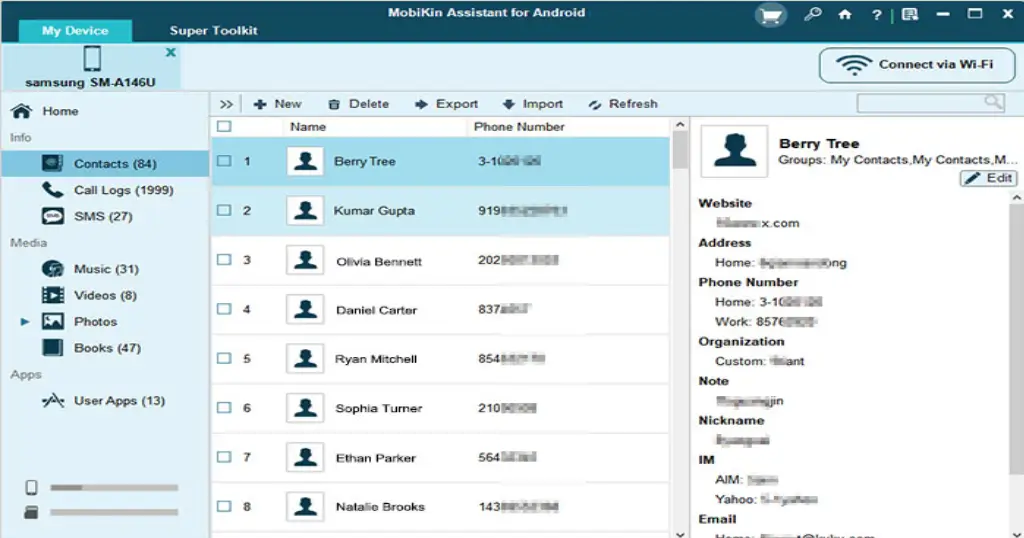Click the phone storage icon at the bottom
The image size is (1024, 538).
tap(31, 488)
